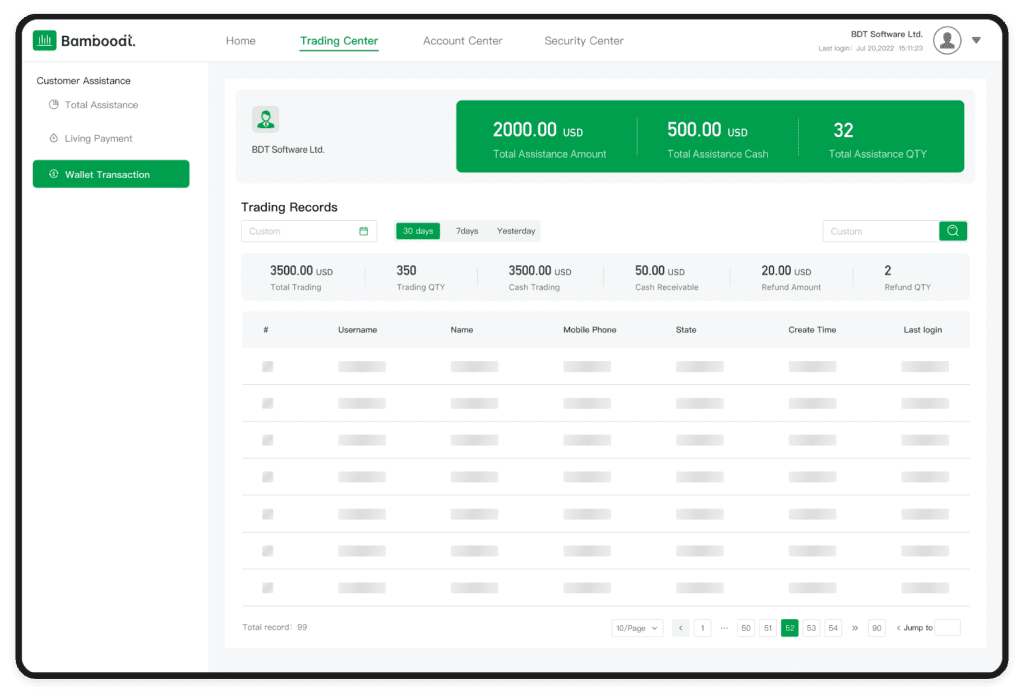Select Wallet Transaction in sidebar
Image resolution: width=1024 pixels, height=696 pixels.
110,174
